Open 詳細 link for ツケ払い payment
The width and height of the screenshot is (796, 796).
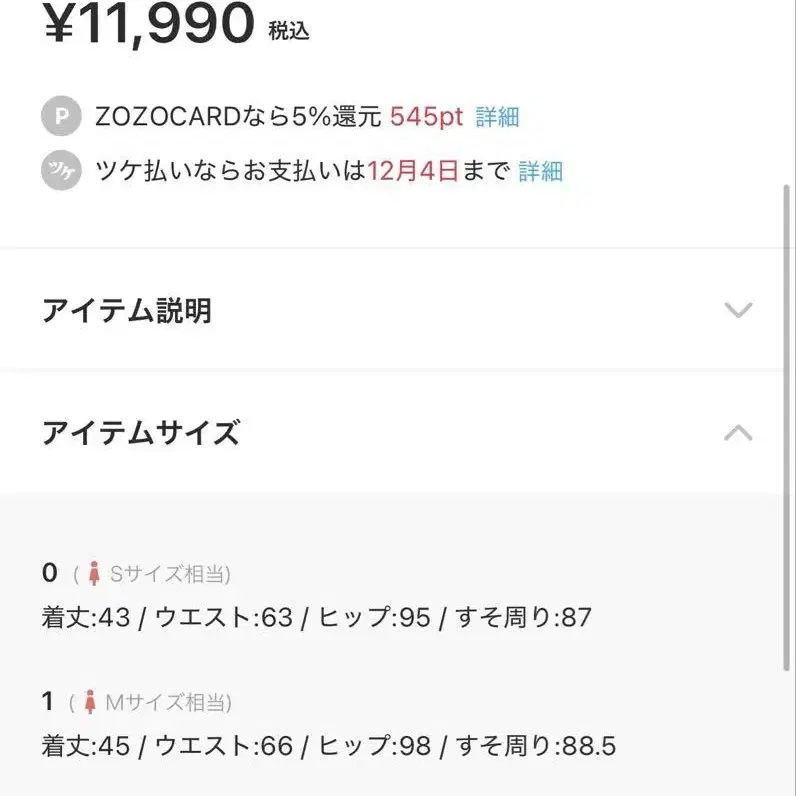click(540, 171)
